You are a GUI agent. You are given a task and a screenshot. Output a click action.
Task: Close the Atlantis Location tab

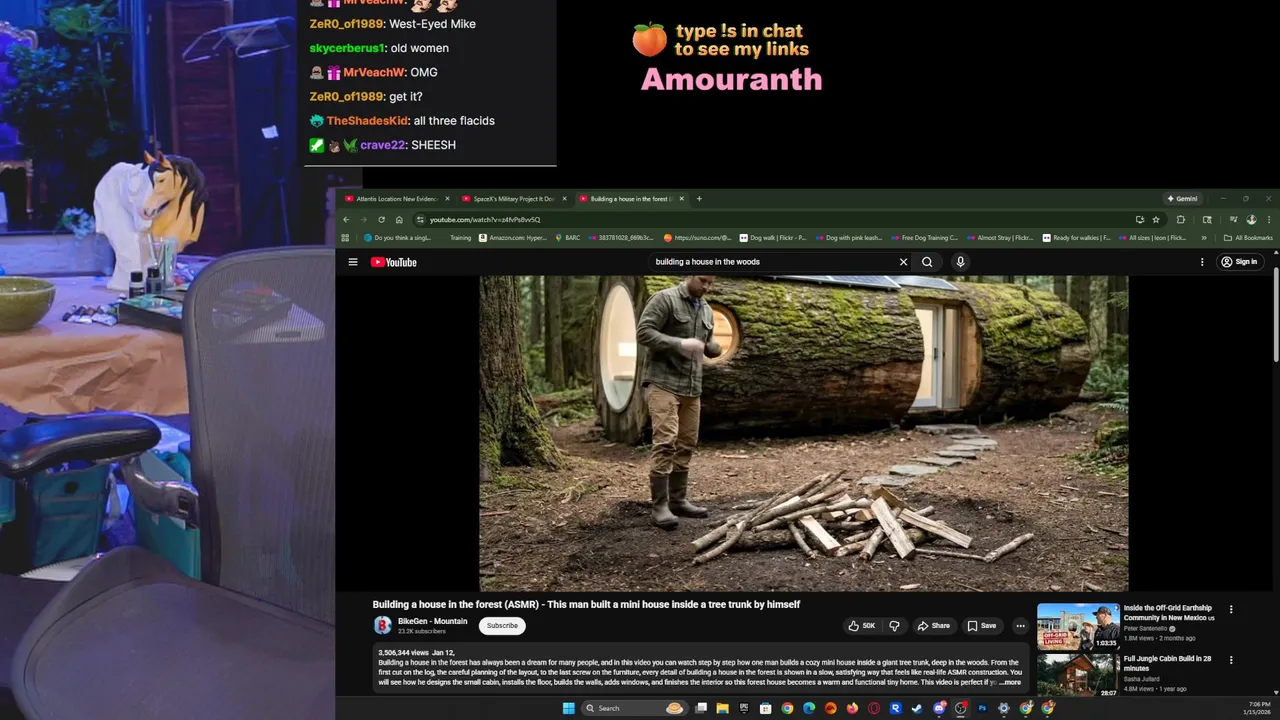(x=447, y=199)
